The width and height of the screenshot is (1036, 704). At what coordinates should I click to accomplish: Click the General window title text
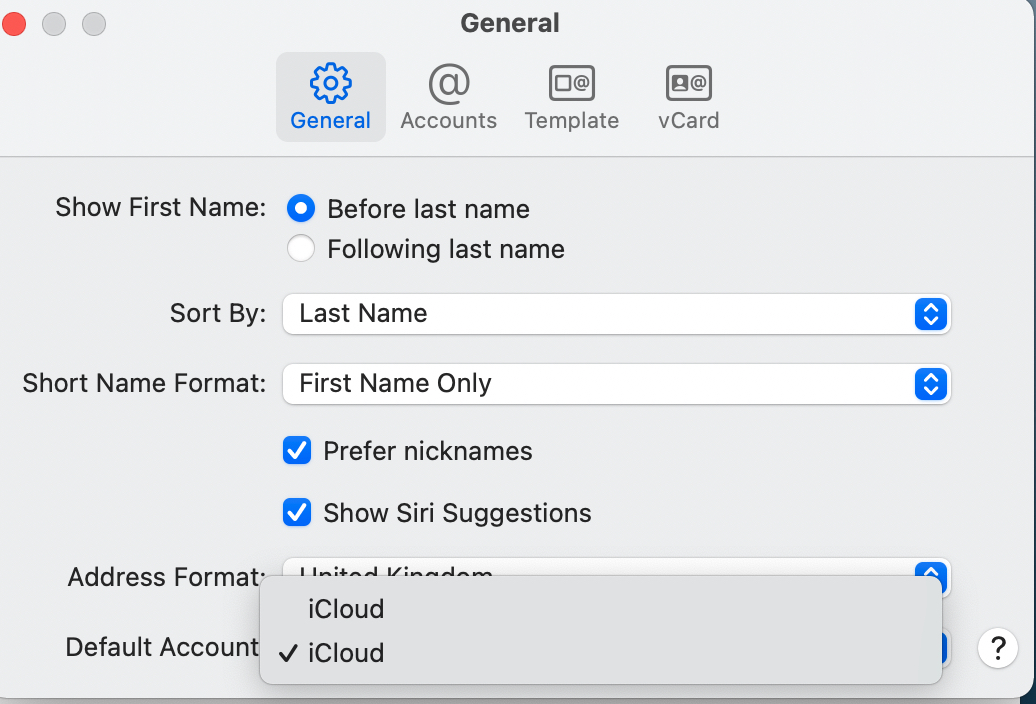[x=510, y=23]
